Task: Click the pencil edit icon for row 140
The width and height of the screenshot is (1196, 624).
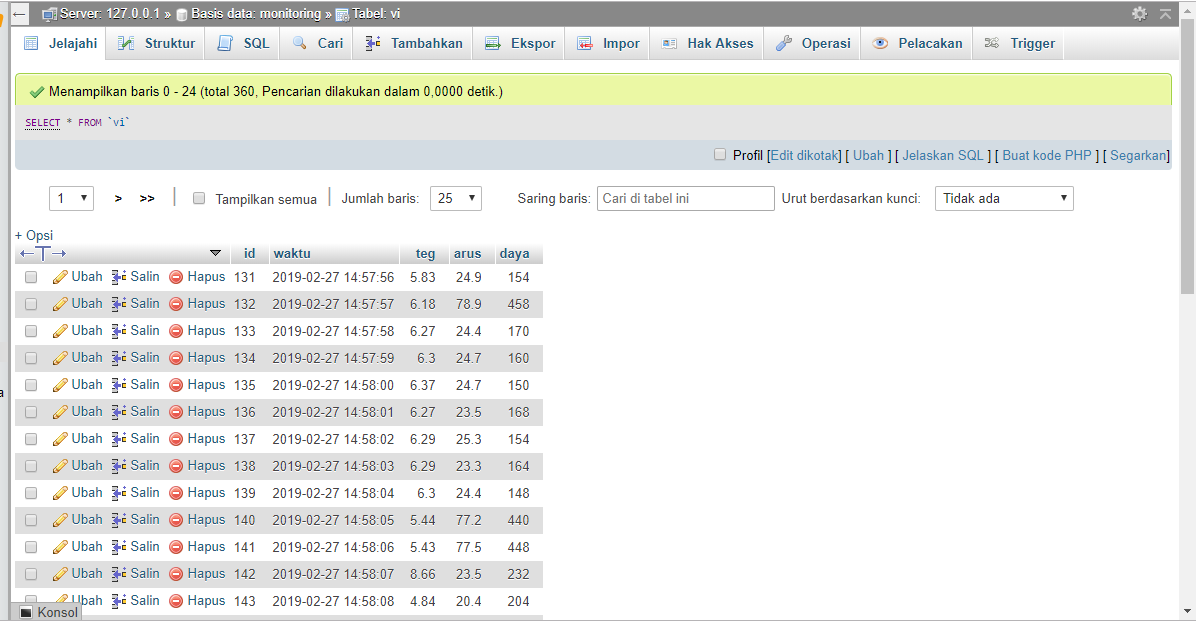Action: click(60, 519)
